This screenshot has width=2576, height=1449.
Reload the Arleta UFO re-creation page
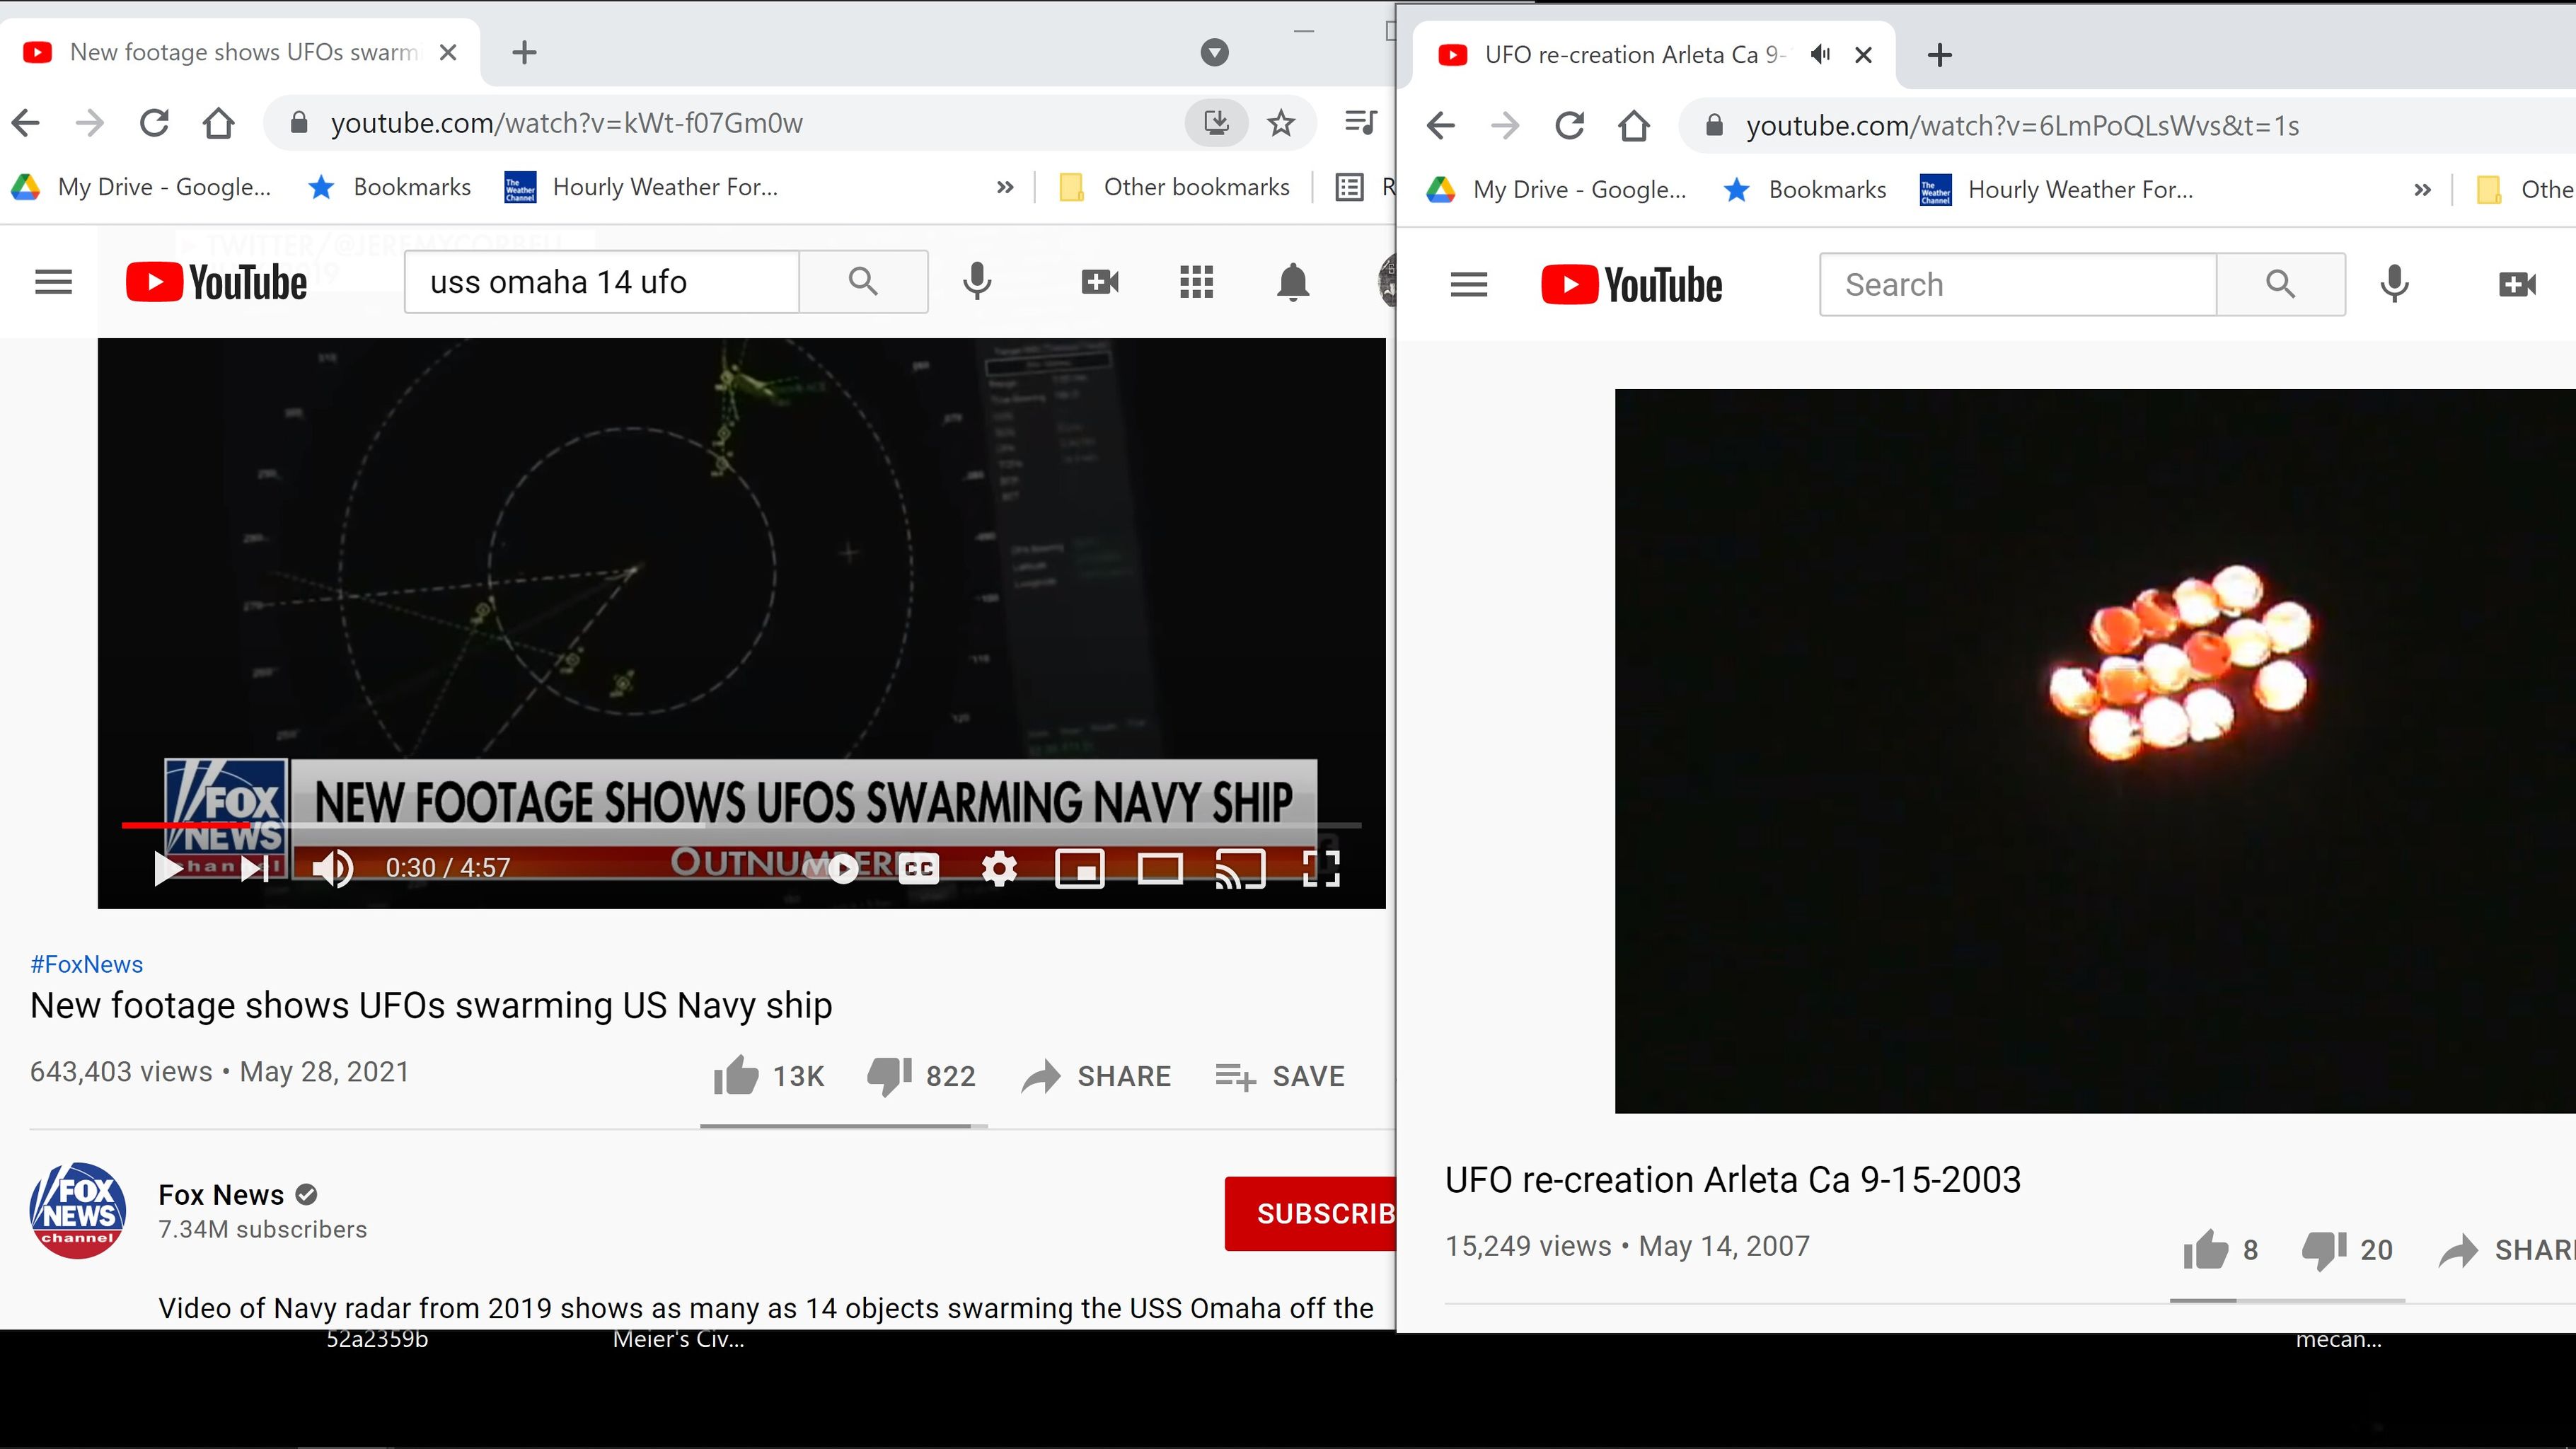(1569, 126)
